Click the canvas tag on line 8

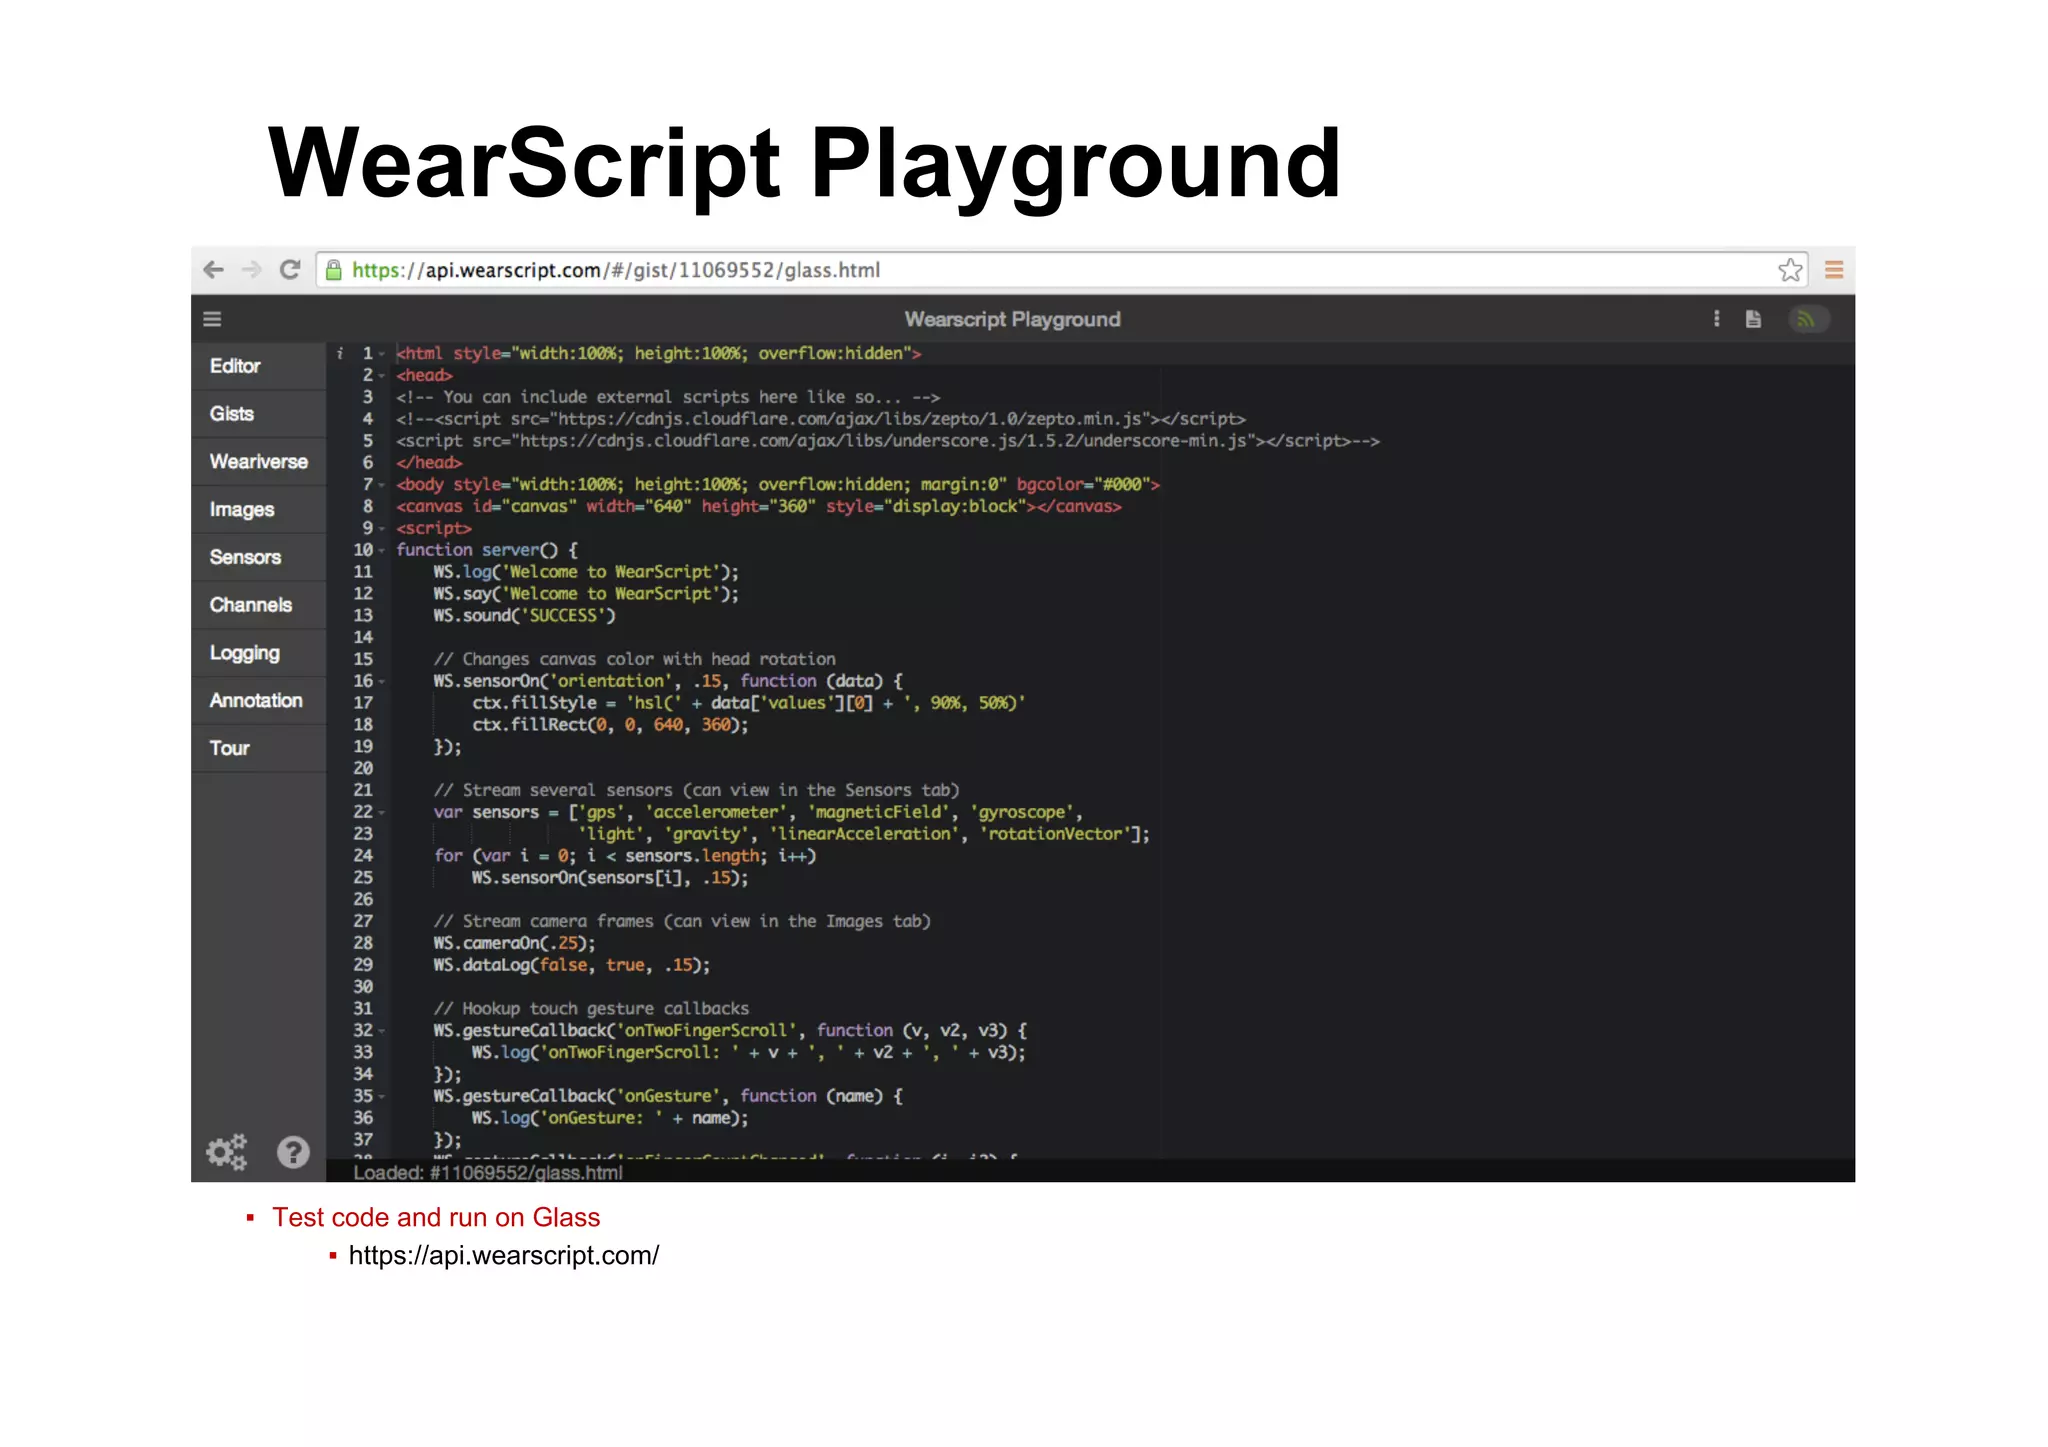(x=759, y=506)
